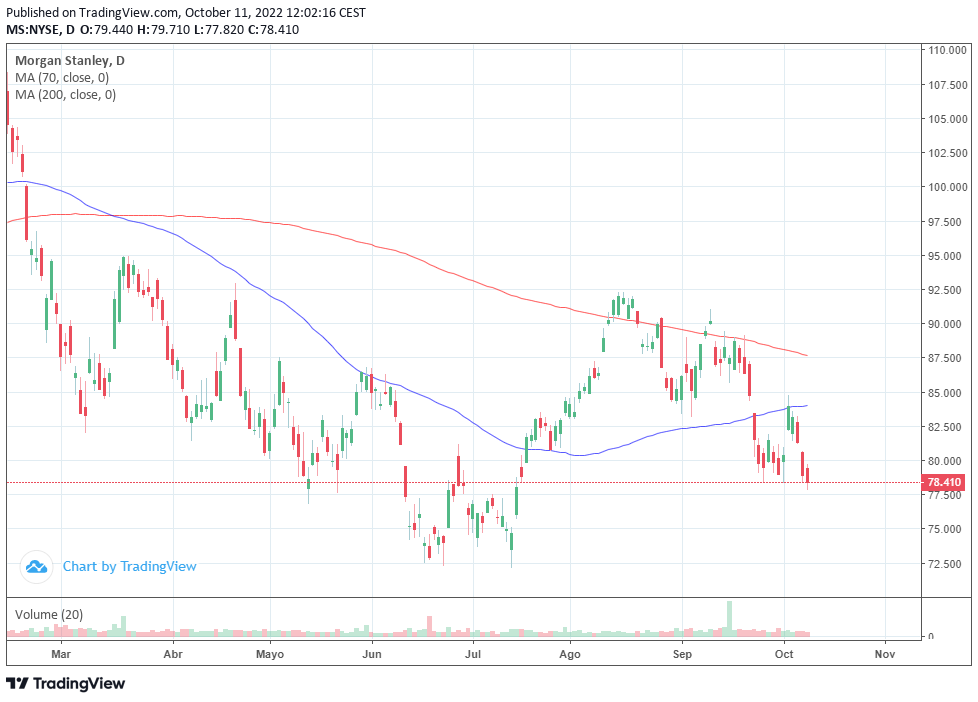Viewport: 978px width, 702px height.
Task: Click the Mayo label on the time axis
Action: 270,654
